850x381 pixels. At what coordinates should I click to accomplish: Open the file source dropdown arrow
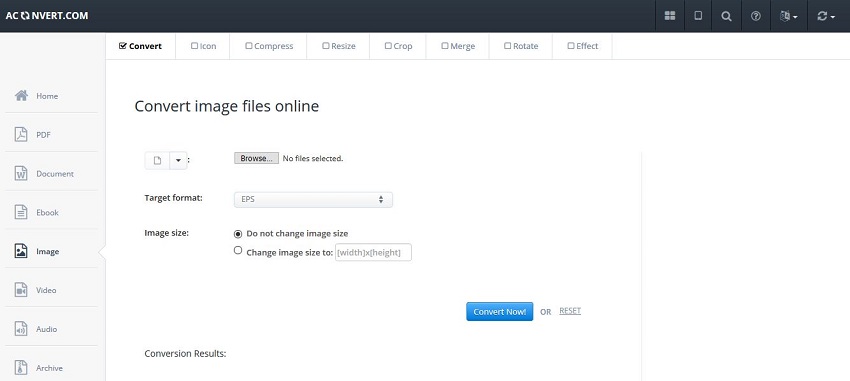pos(178,160)
